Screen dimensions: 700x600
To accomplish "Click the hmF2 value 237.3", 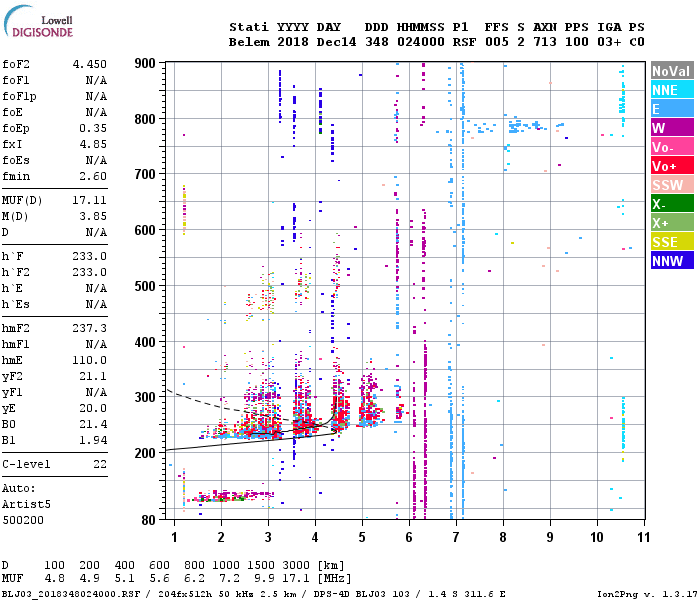I will tap(90, 329).
